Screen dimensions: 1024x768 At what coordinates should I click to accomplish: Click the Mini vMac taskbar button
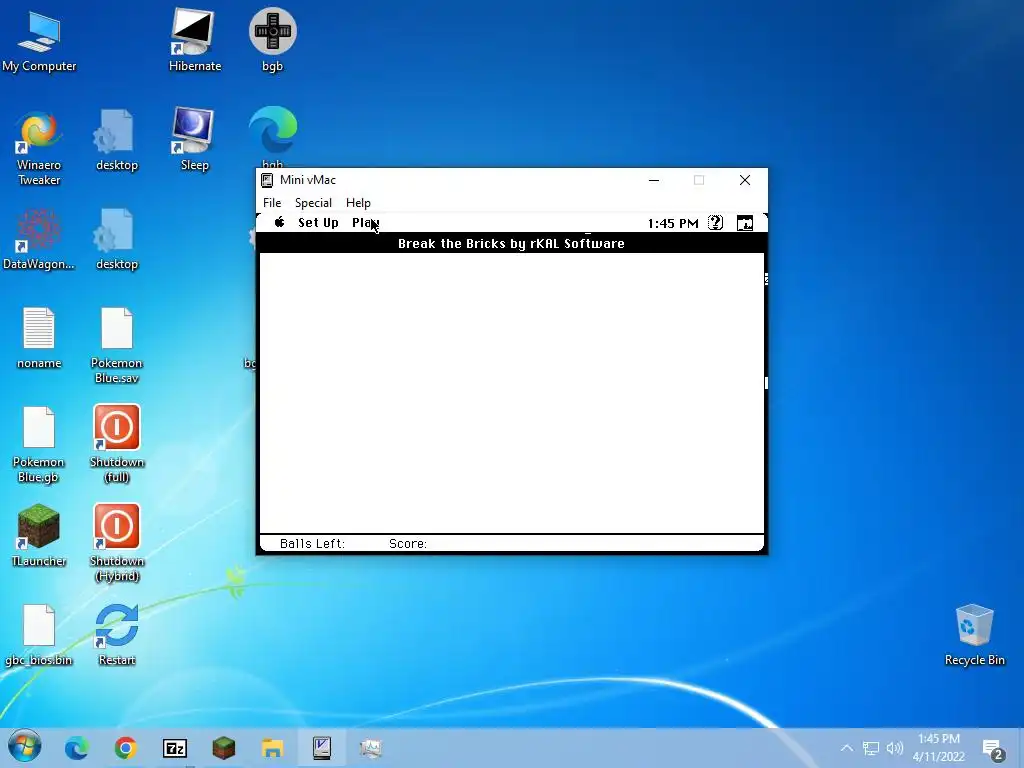click(x=322, y=748)
